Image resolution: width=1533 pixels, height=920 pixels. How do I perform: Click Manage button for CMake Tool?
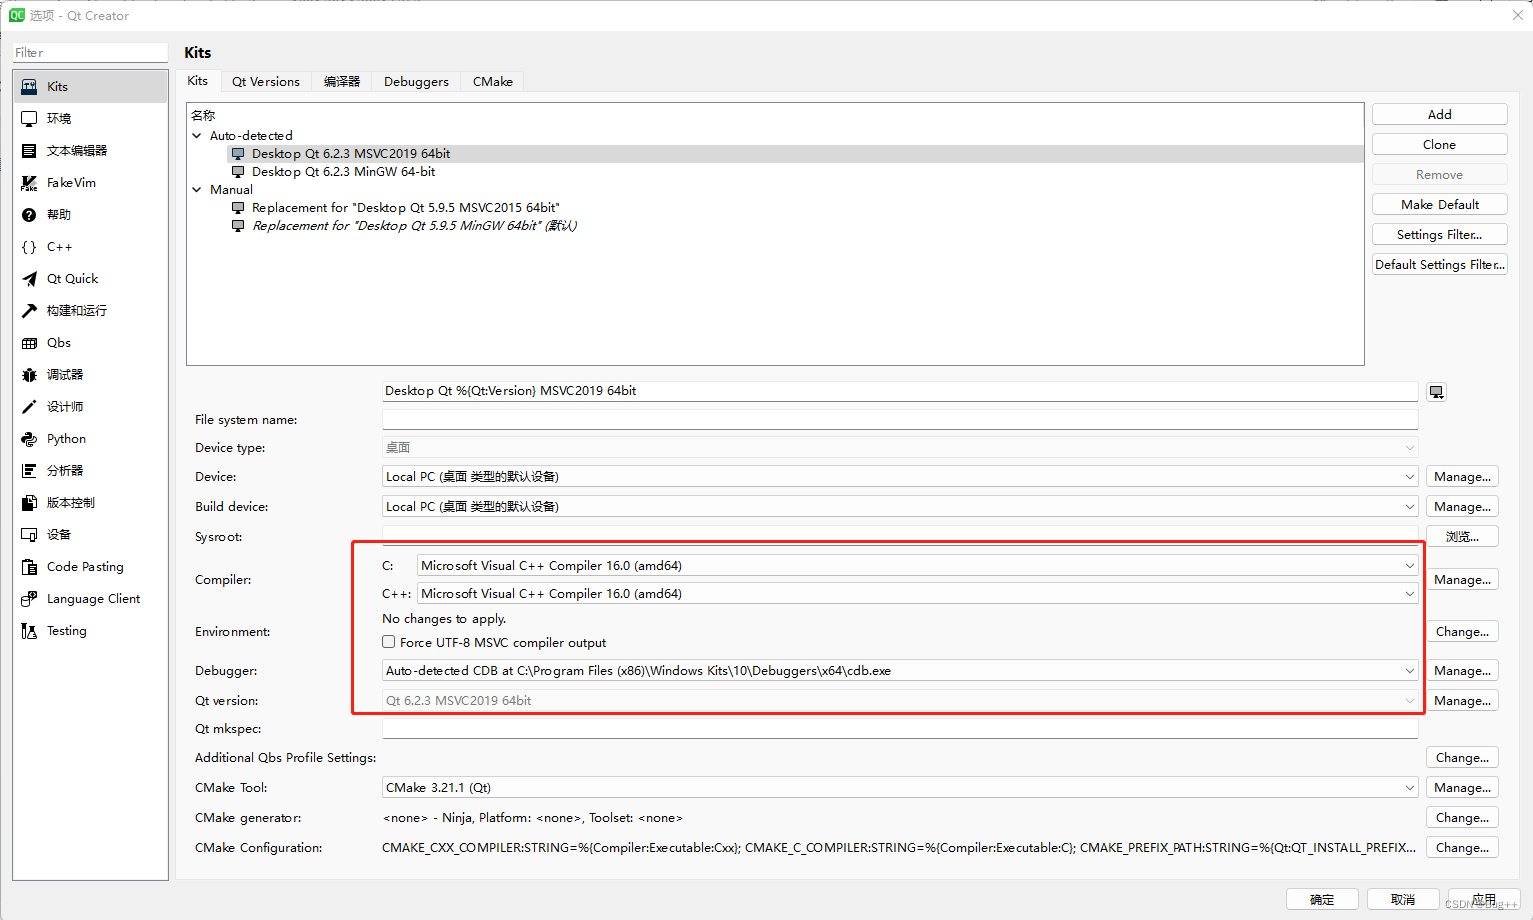[1462, 787]
